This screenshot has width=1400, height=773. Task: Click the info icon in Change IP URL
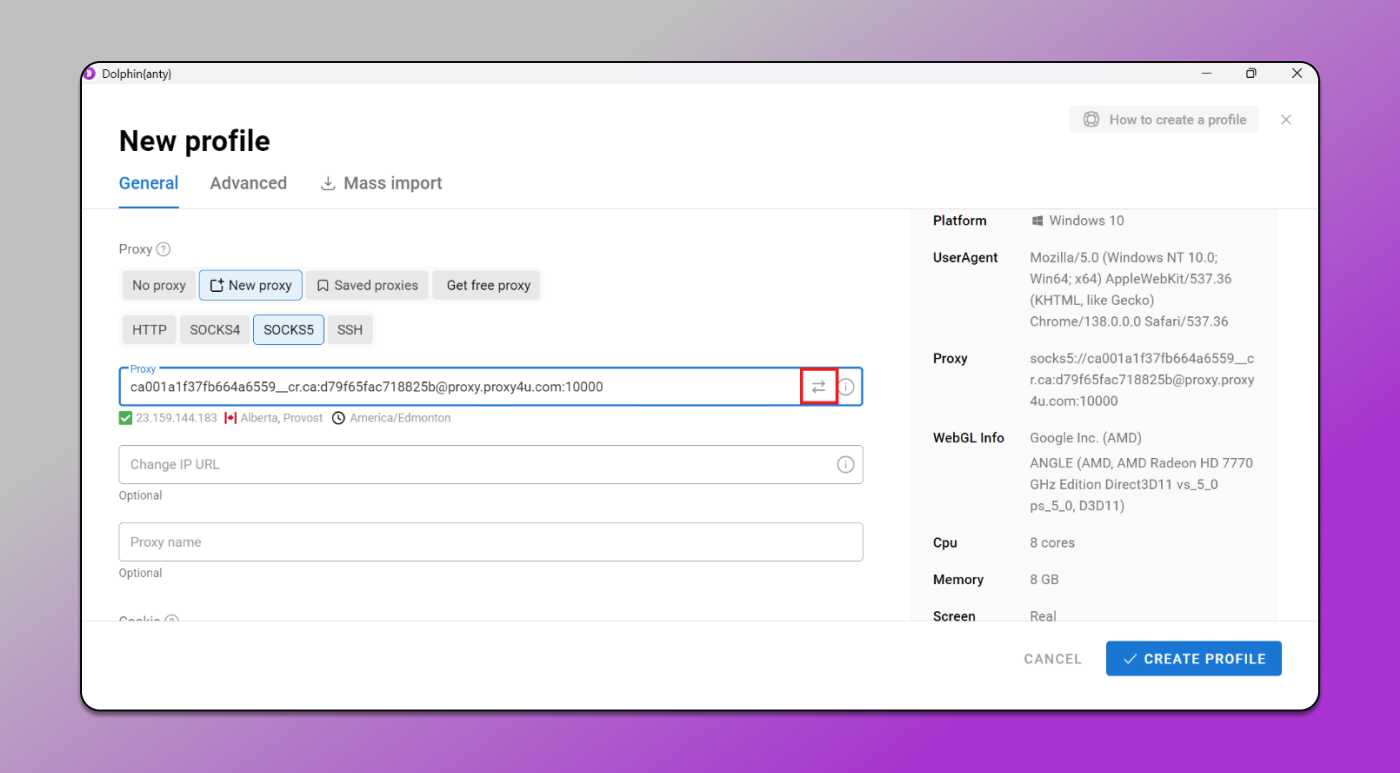pyautogui.click(x=846, y=464)
